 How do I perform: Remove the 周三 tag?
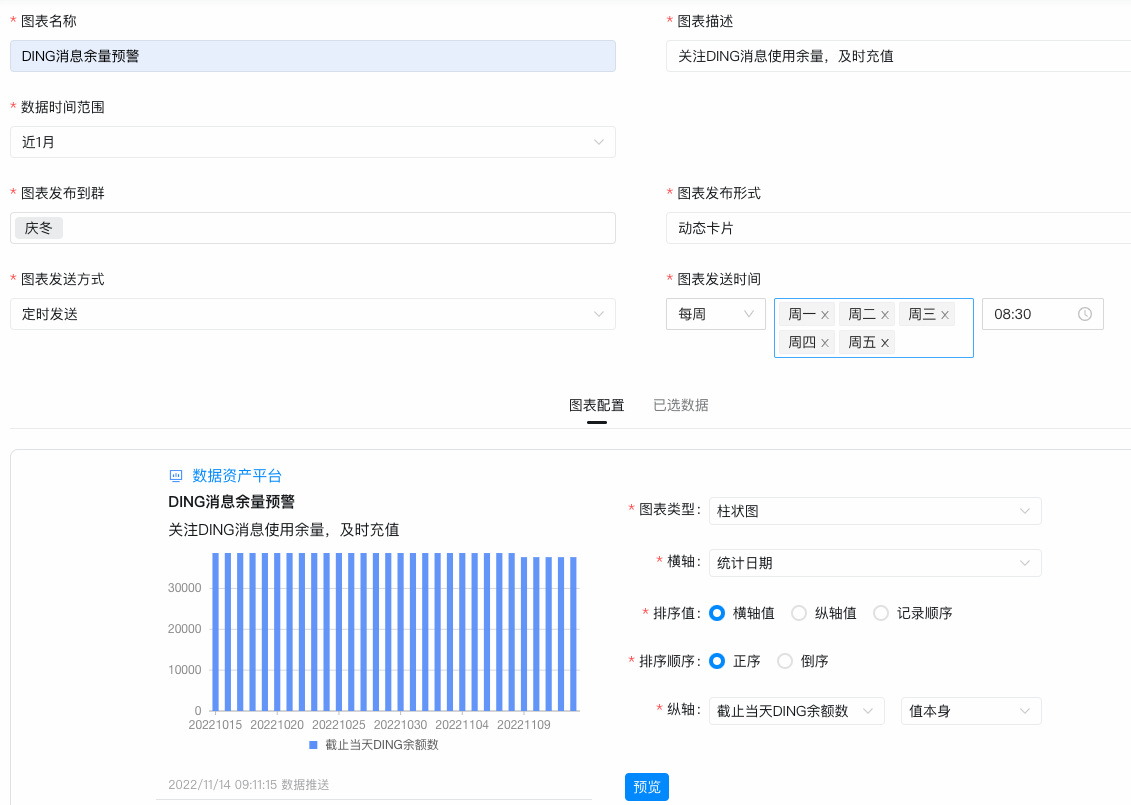(x=944, y=315)
